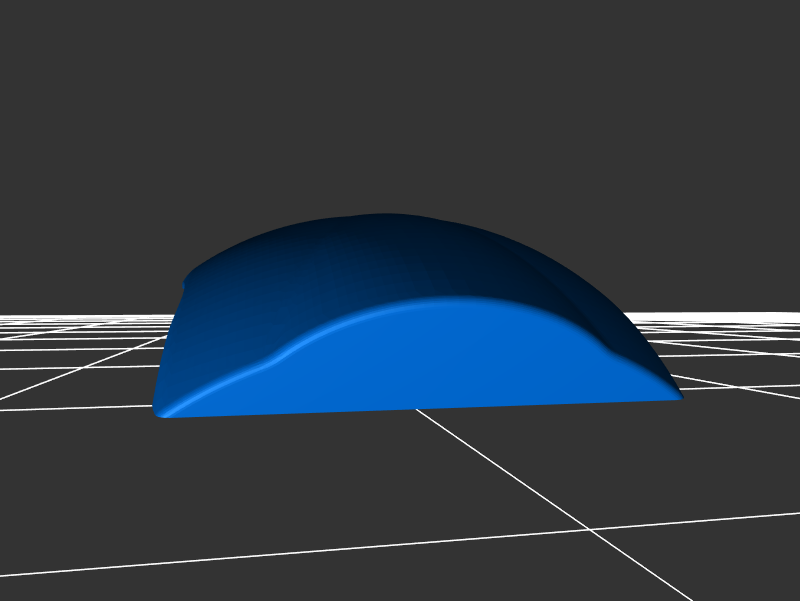The image size is (800, 601).
Task: Click the highest point of the blue dome
Action: (380, 217)
